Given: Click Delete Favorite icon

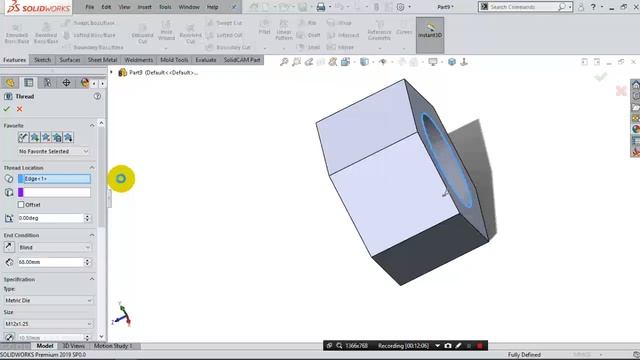Looking at the screenshot, I should click(46, 138).
